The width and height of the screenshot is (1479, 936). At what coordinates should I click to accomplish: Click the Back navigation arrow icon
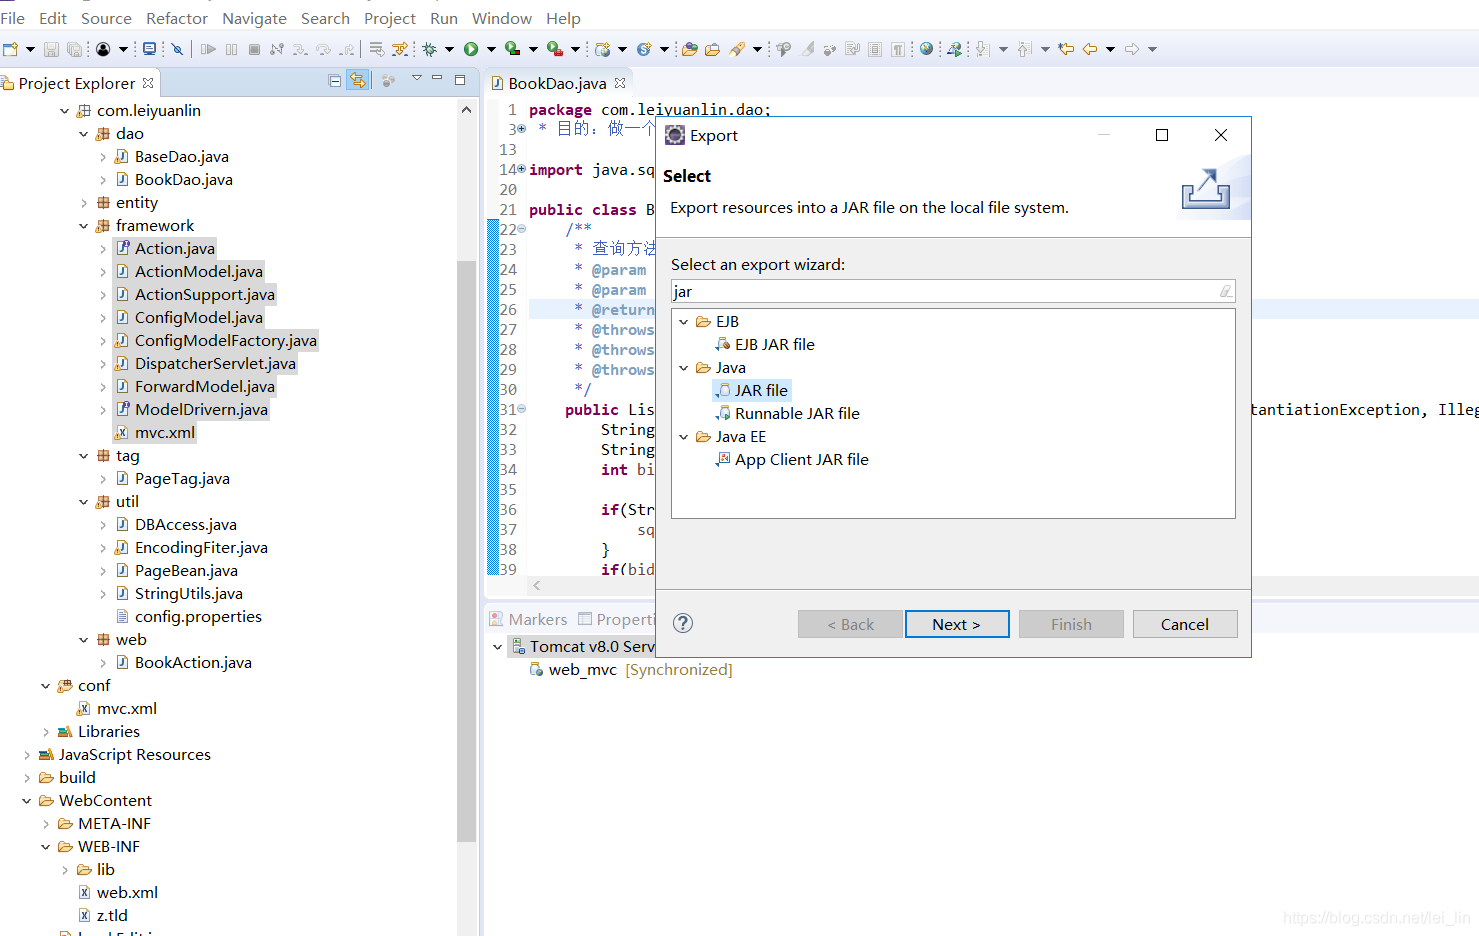click(1090, 49)
